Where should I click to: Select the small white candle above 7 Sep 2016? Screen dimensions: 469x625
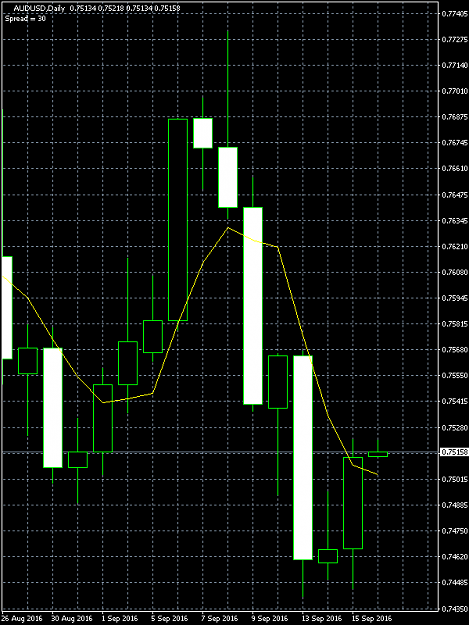(x=203, y=133)
